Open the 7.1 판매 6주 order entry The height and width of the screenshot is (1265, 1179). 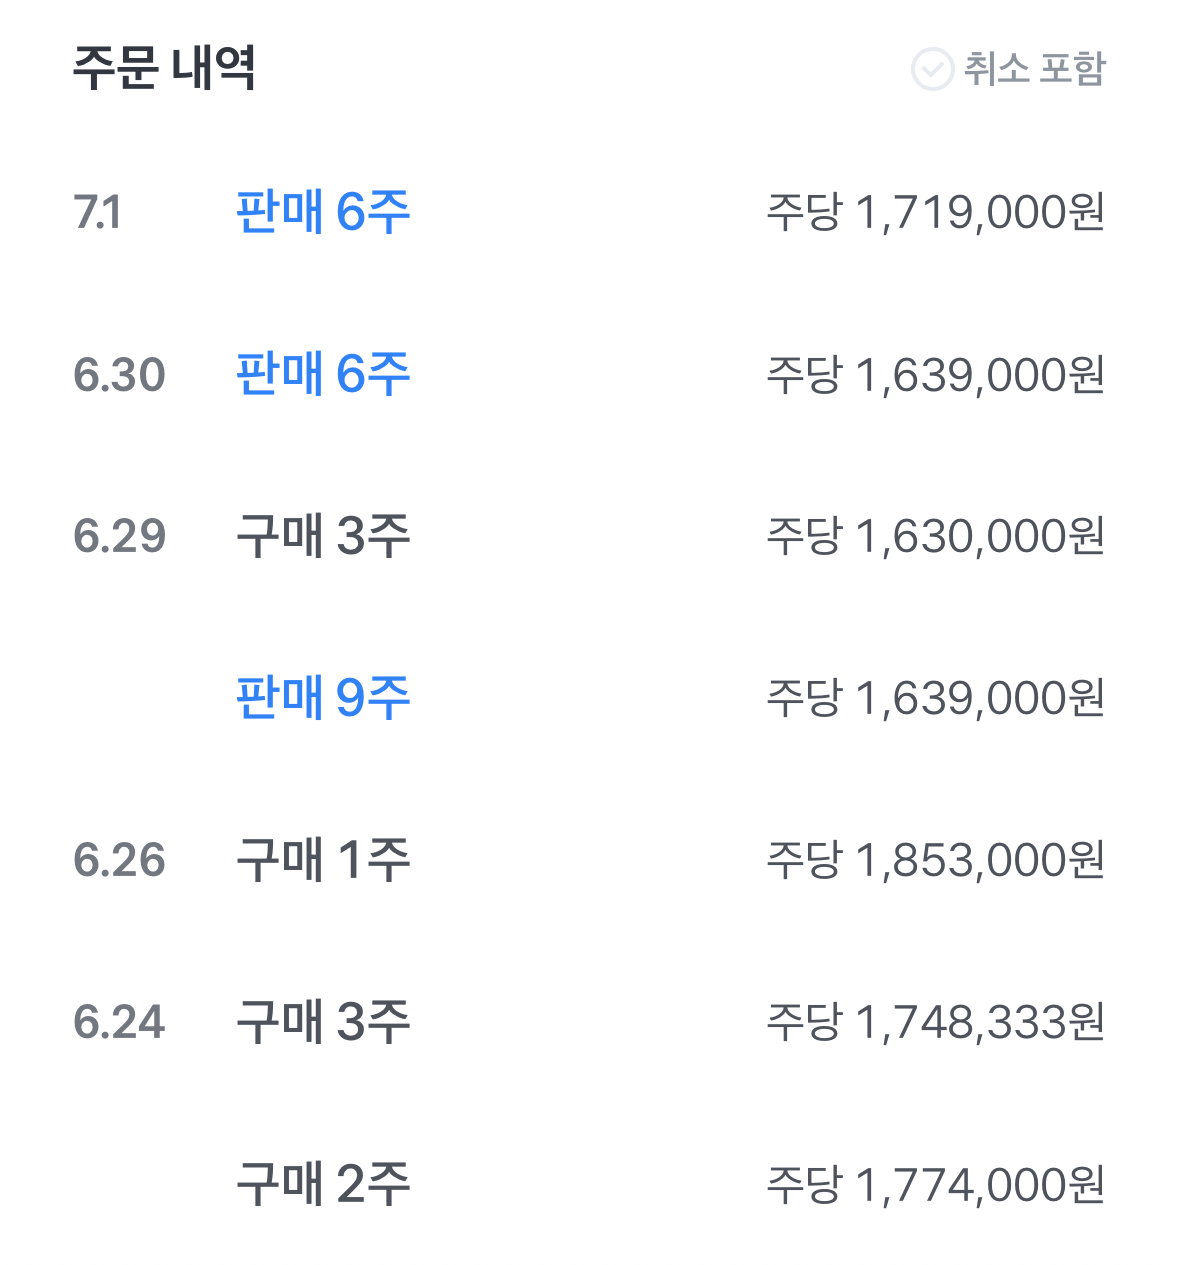coord(589,212)
